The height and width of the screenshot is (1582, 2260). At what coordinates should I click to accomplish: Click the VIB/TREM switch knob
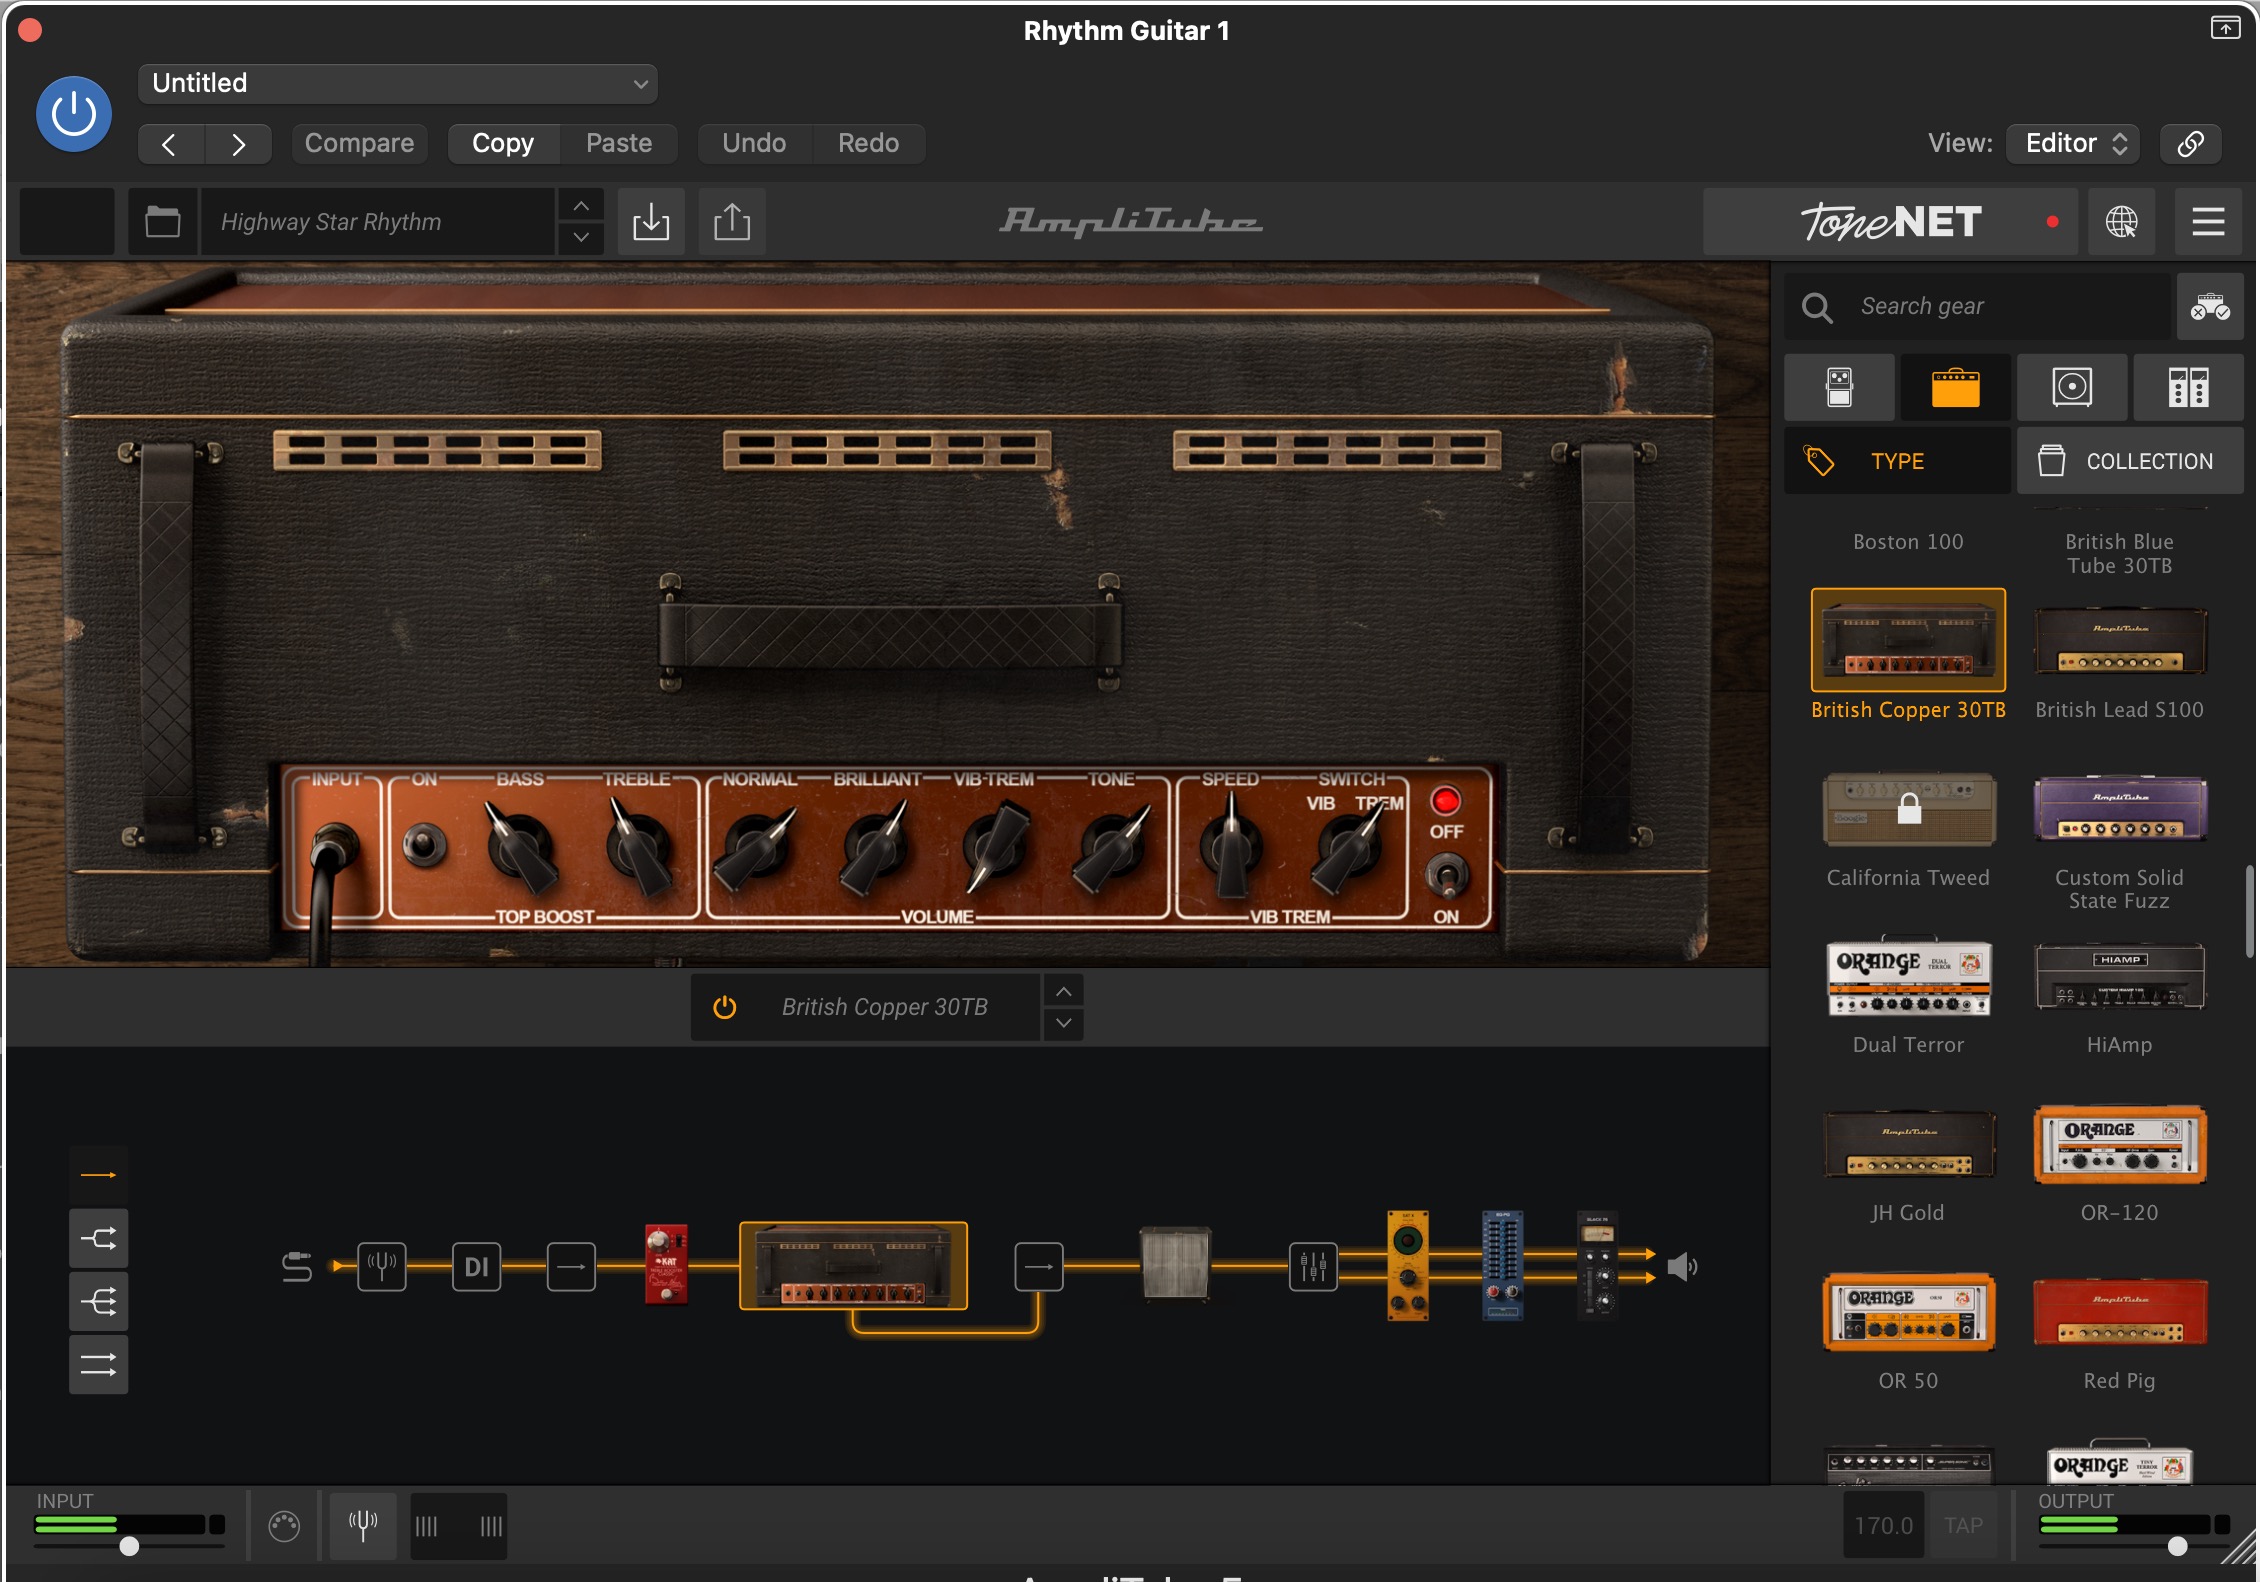click(x=1347, y=848)
